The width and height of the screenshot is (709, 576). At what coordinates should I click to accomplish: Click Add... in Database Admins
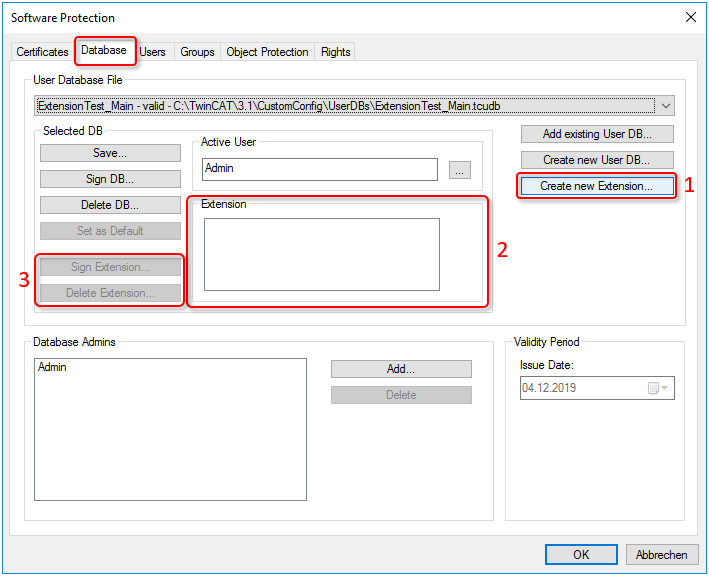click(x=401, y=369)
